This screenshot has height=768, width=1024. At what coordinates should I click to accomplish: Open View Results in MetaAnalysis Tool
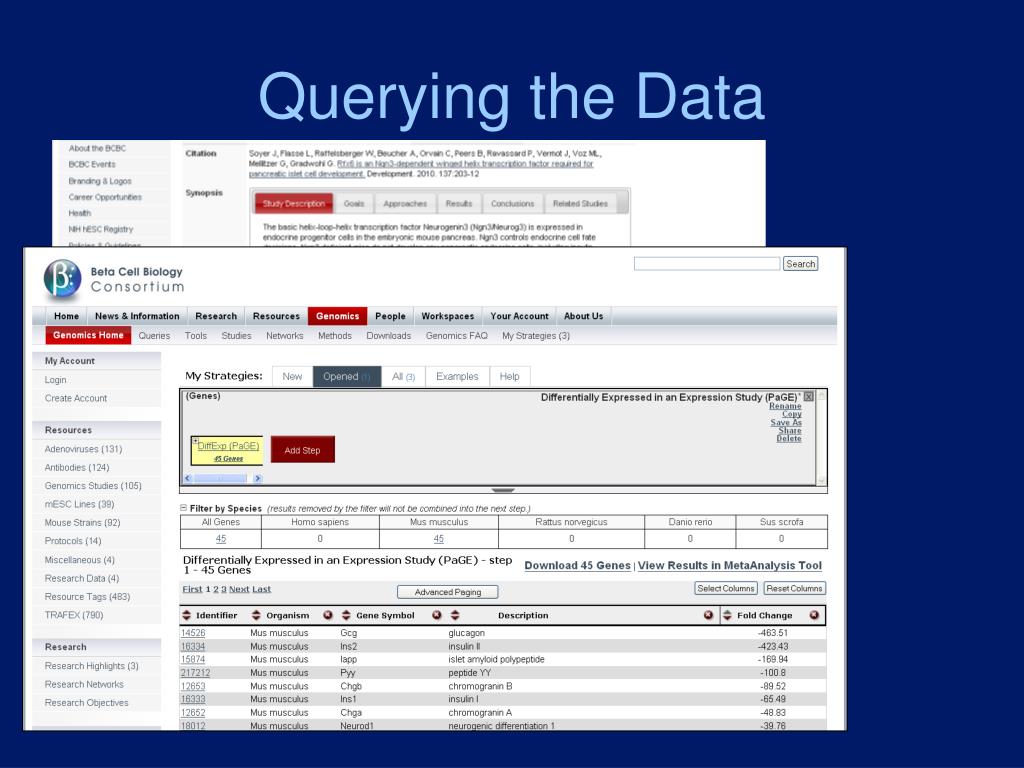coord(729,566)
